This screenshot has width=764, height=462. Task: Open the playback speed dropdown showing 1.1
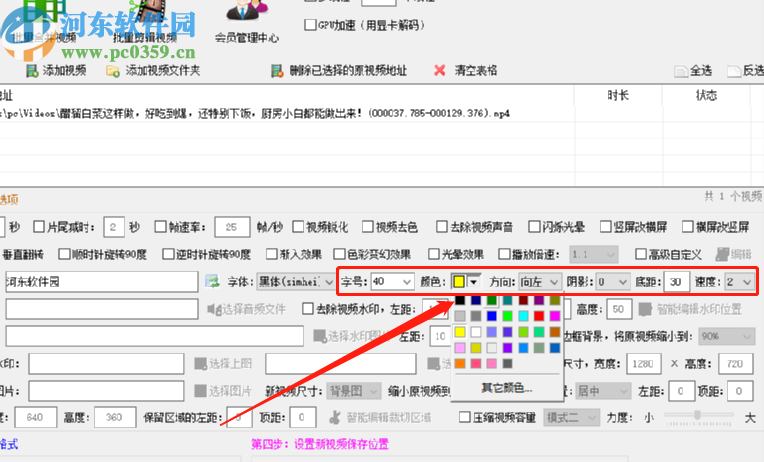coord(594,254)
